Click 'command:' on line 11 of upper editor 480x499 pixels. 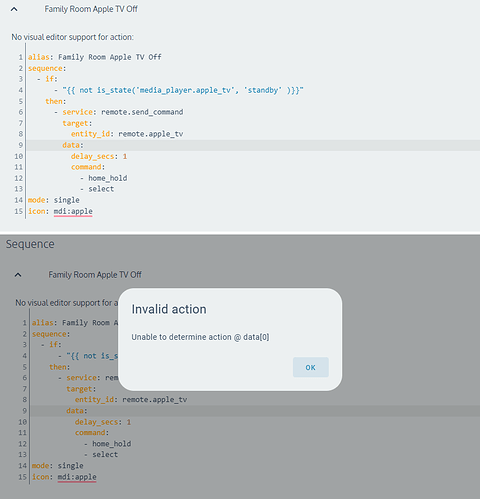coord(88,167)
